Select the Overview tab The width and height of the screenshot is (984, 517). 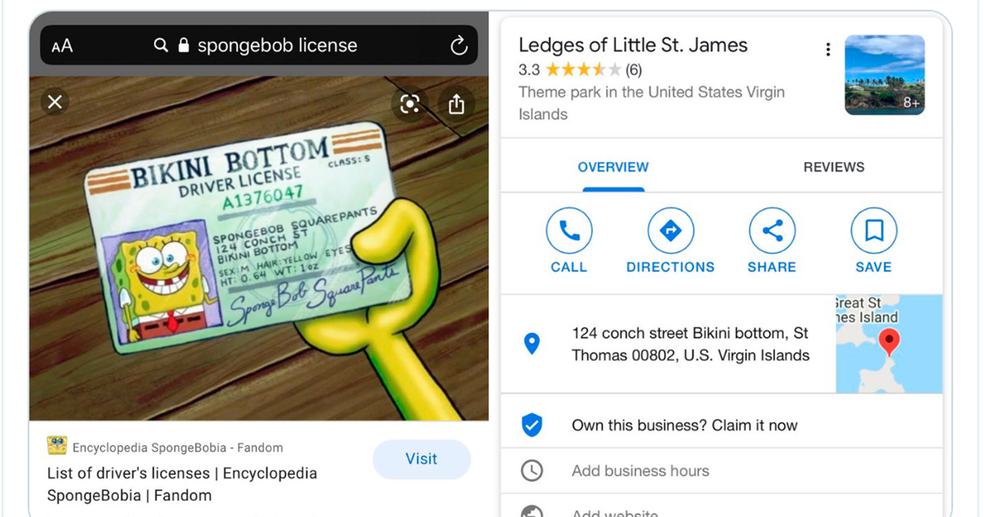click(613, 167)
